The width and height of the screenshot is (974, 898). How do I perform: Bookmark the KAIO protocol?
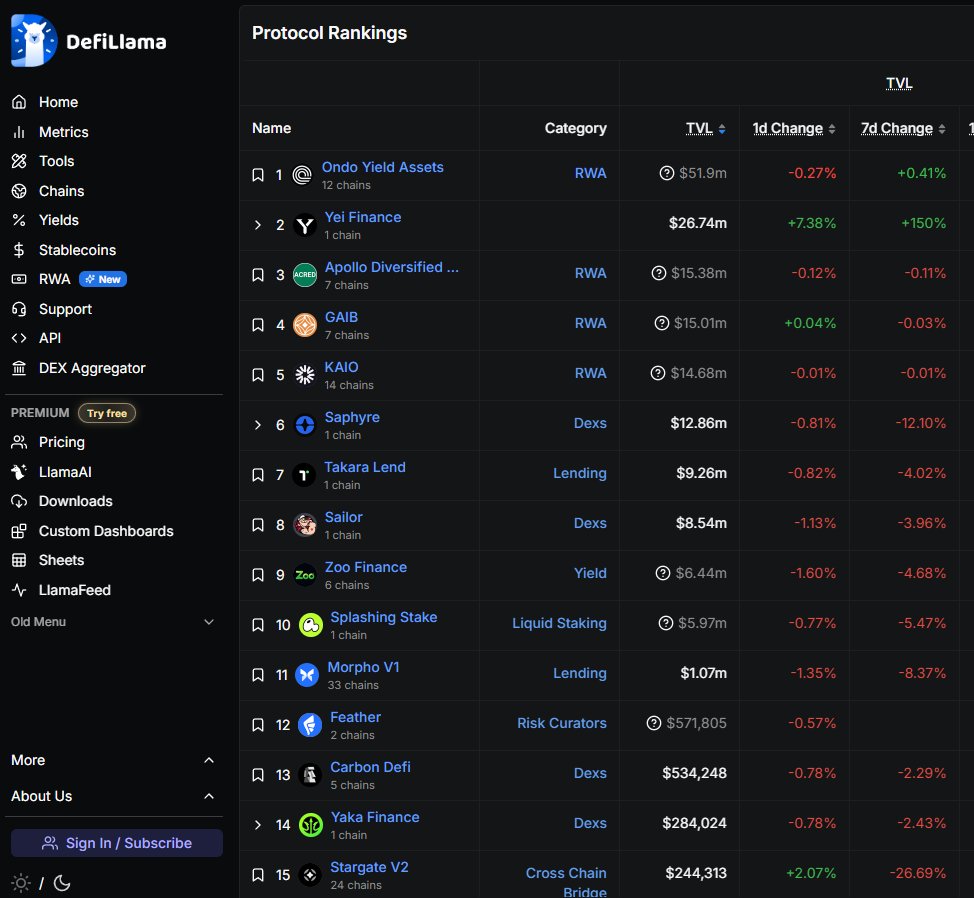click(258, 374)
